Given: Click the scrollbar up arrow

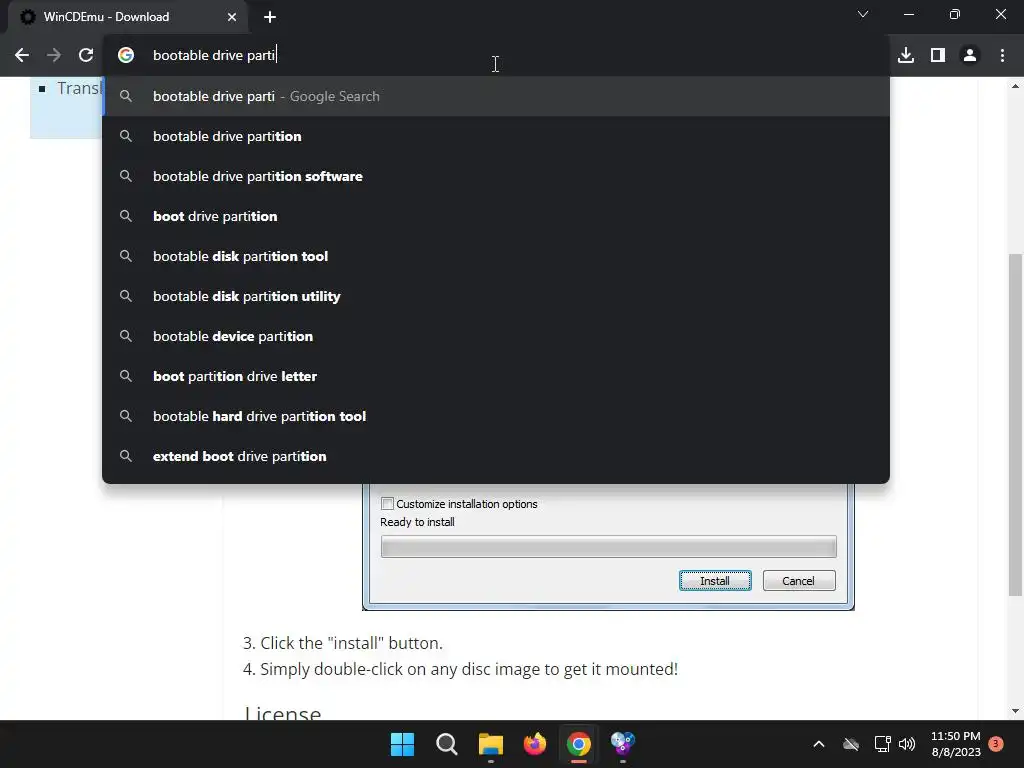Looking at the screenshot, I should click(1015, 86).
